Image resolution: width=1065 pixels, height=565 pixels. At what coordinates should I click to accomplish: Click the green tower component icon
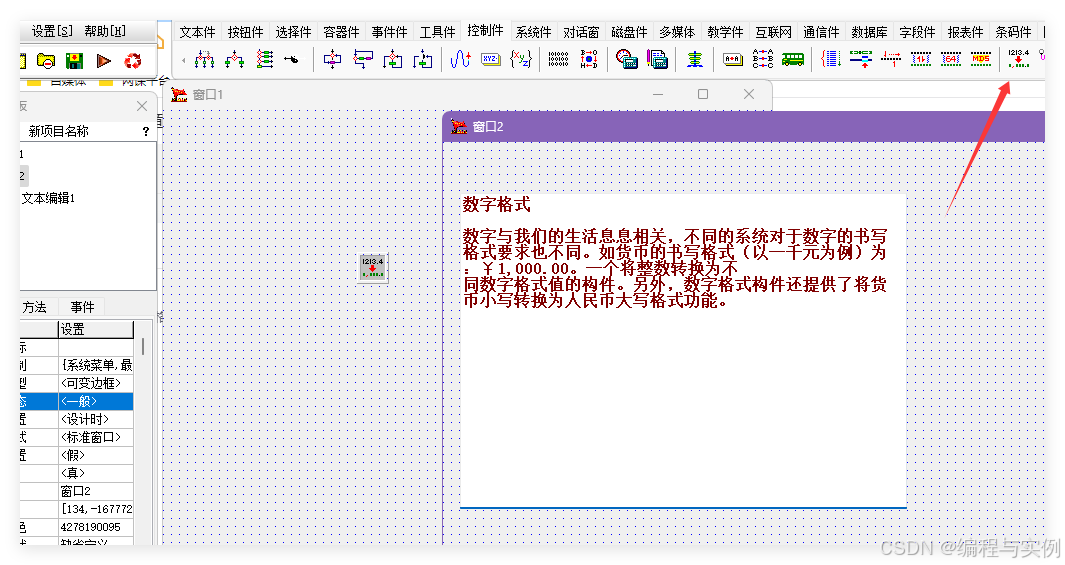[694, 60]
